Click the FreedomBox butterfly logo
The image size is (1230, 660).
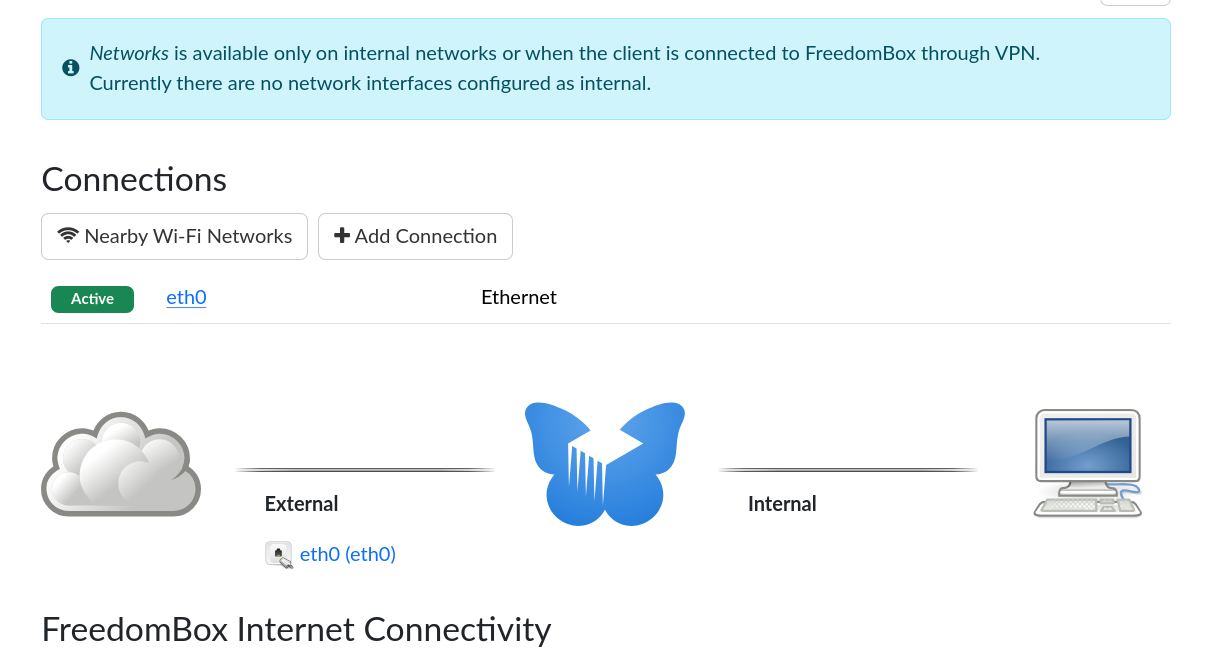[x=605, y=464]
